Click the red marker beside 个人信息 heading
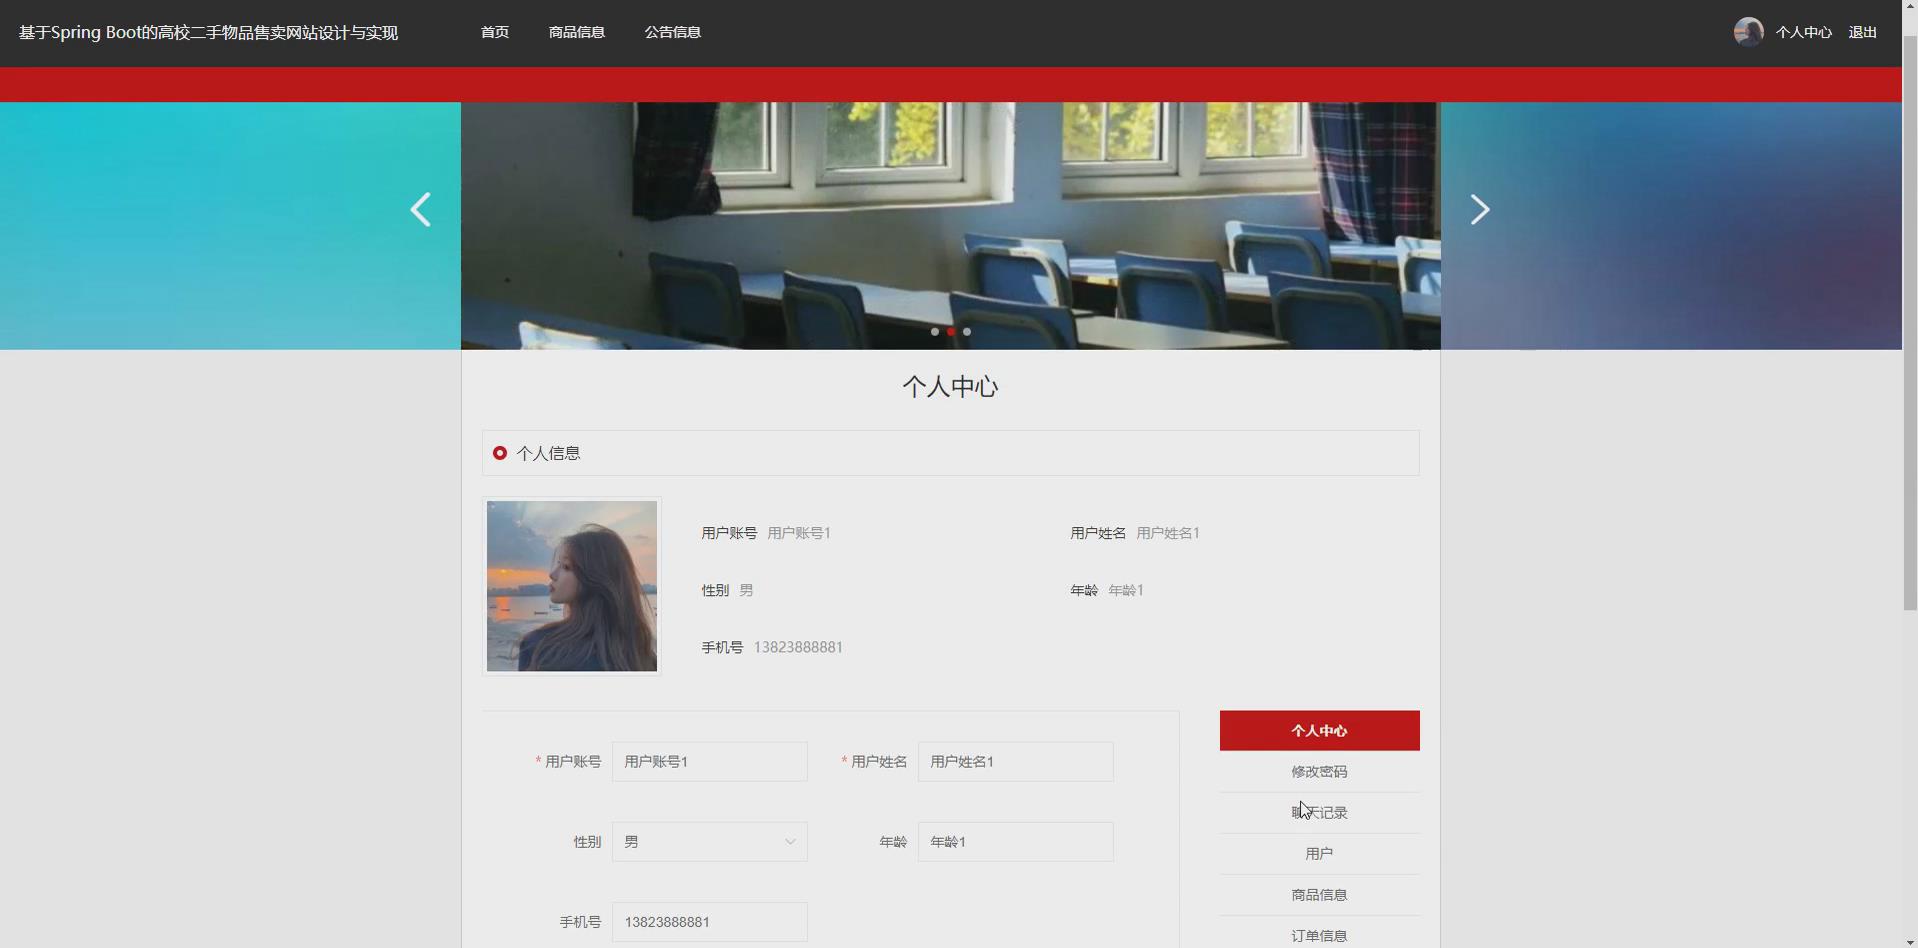The image size is (1918, 948). click(x=499, y=453)
